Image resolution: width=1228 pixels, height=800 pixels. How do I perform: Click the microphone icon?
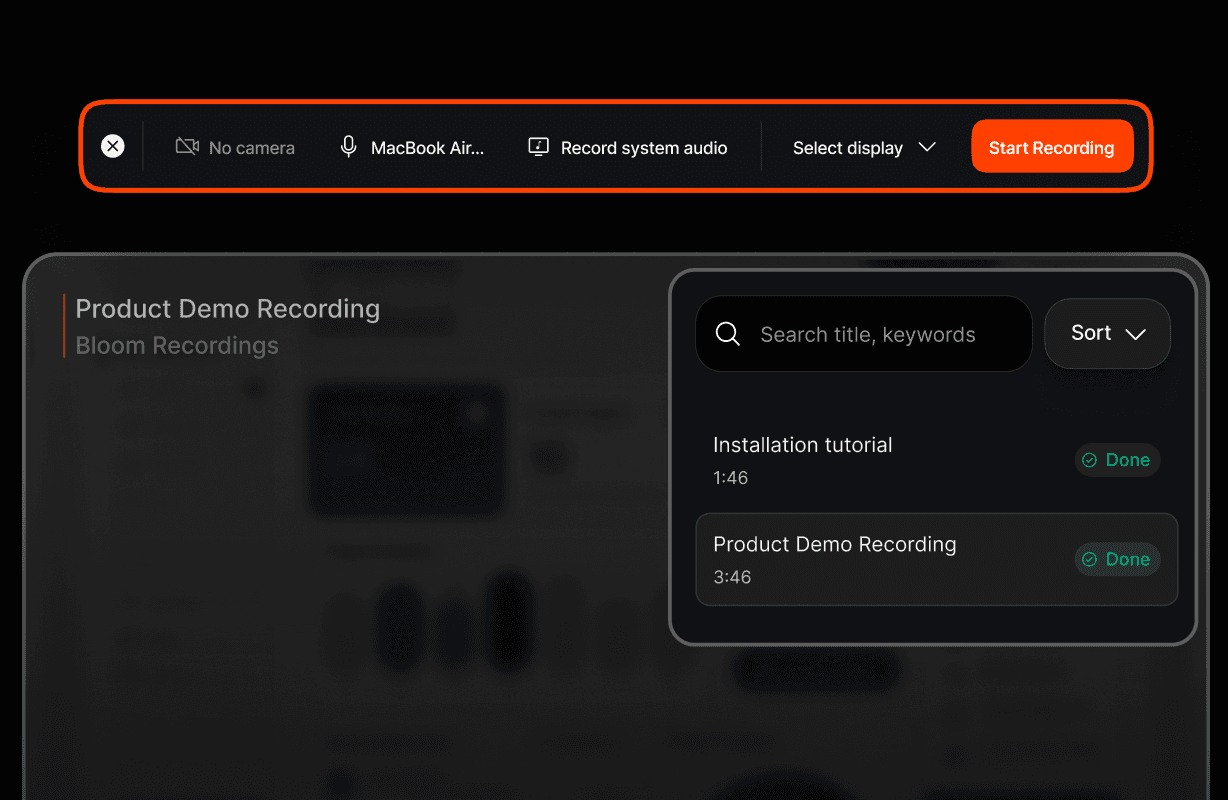[x=348, y=147]
